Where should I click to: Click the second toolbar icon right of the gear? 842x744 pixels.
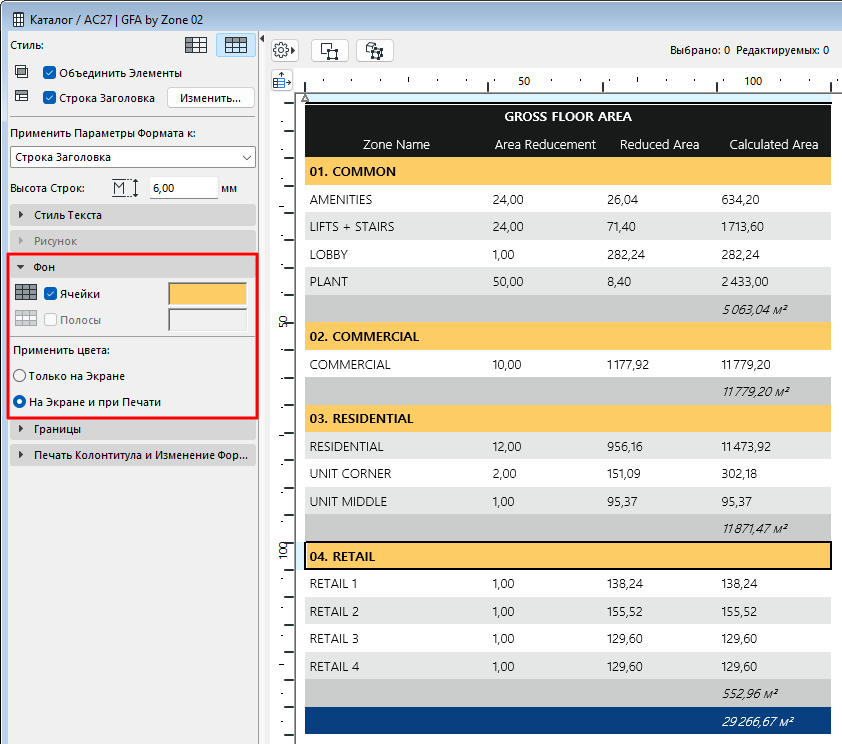[x=375, y=50]
